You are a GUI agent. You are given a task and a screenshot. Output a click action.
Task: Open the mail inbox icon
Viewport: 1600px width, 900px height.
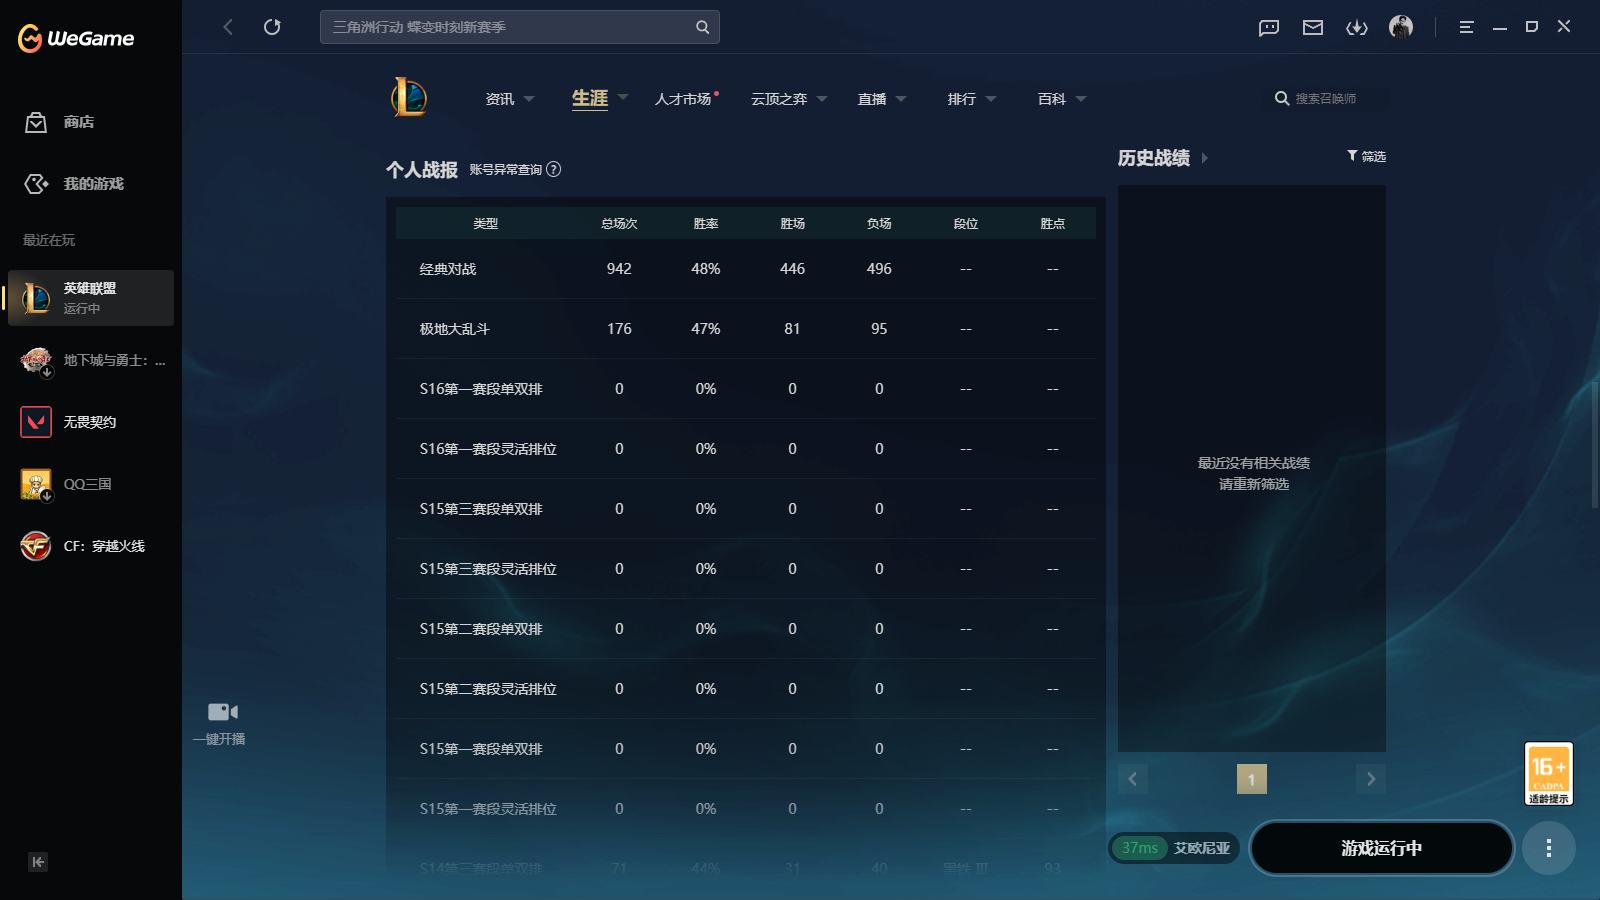pyautogui.click(x=1313, y=27)
